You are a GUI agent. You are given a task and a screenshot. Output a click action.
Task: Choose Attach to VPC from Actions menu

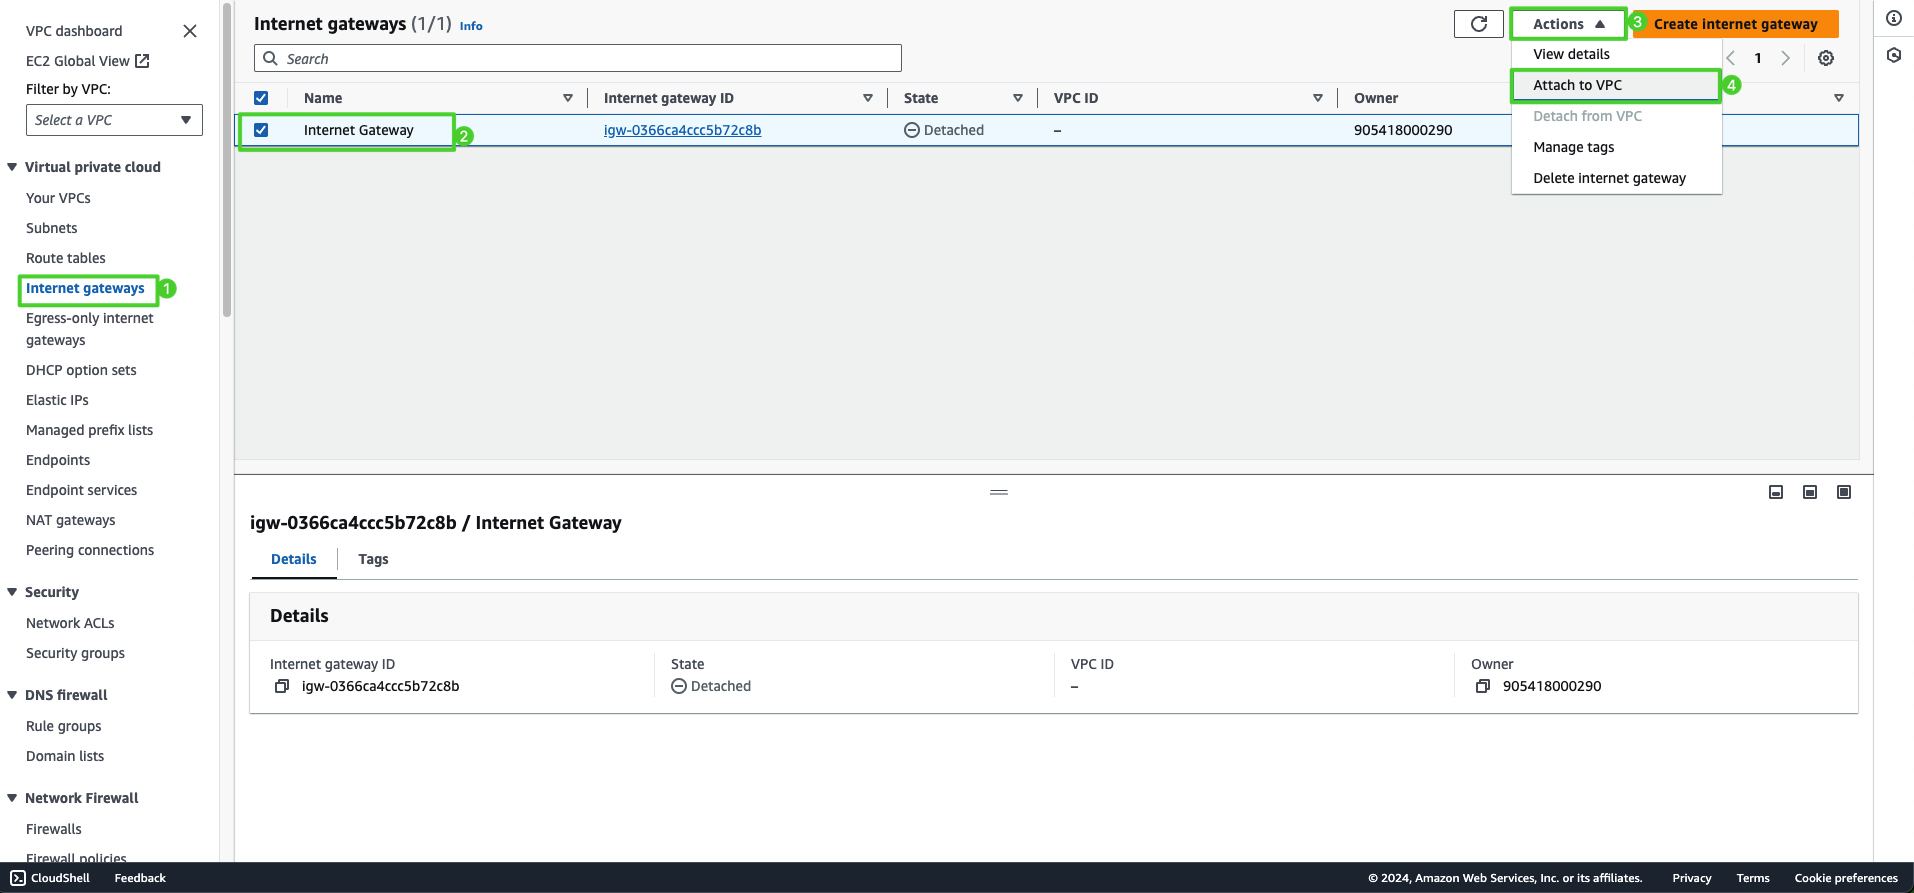1577,85
